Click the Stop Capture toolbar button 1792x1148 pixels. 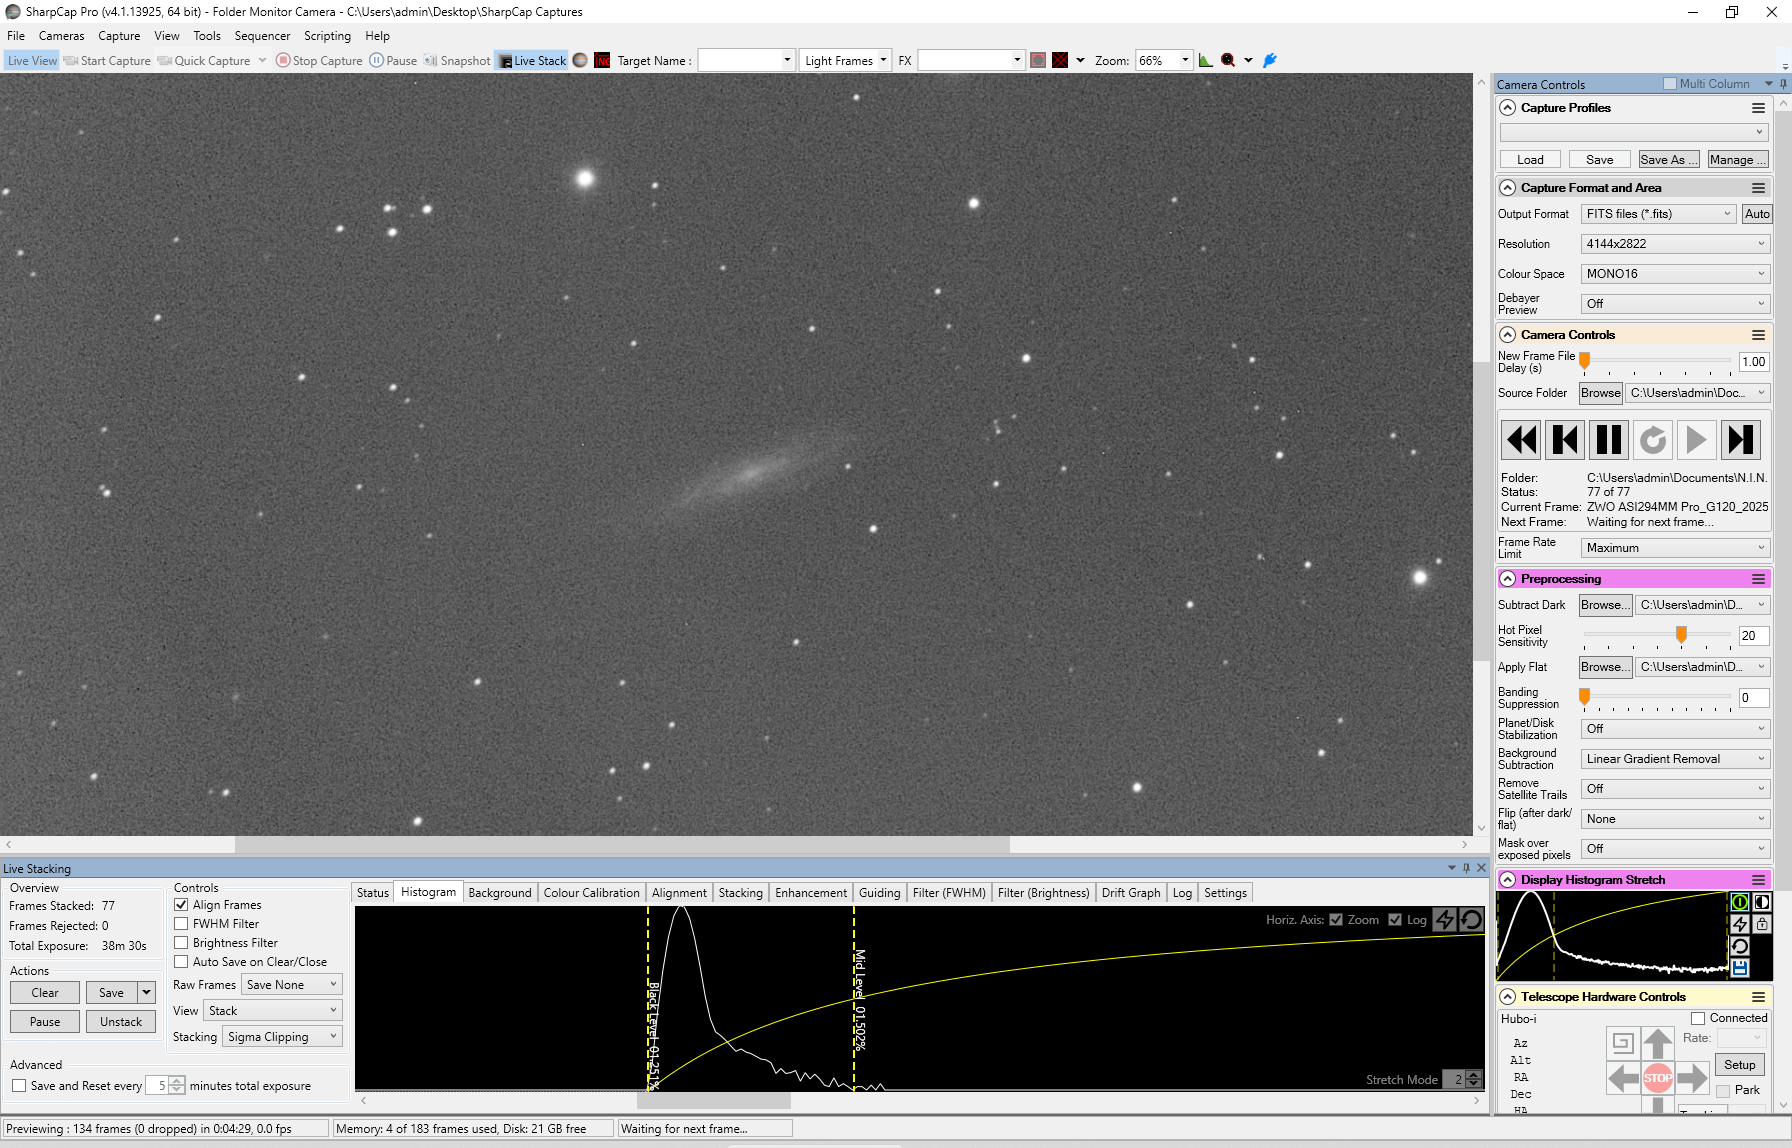click(319, 61)
